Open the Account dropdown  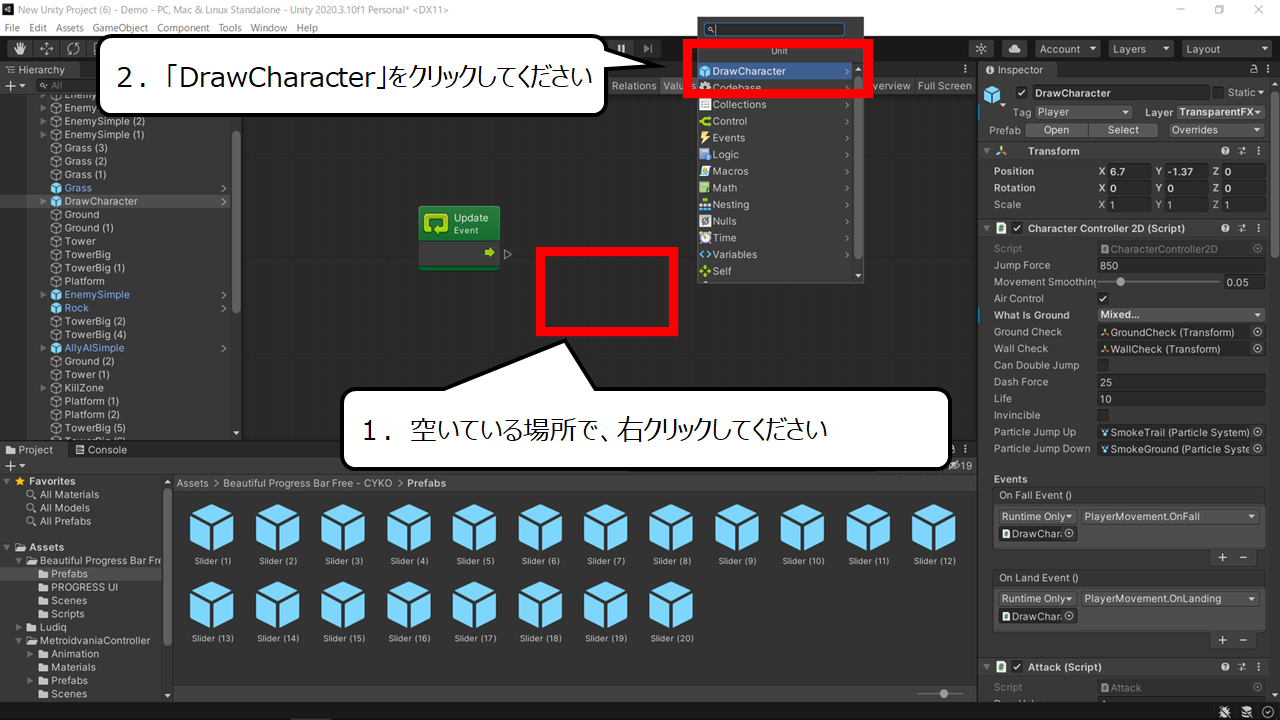click(1067, 49)
